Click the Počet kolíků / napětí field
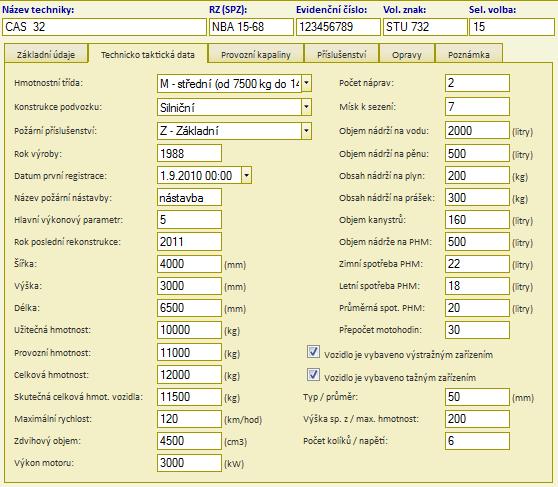558x487 pixels. click(477, 441)
